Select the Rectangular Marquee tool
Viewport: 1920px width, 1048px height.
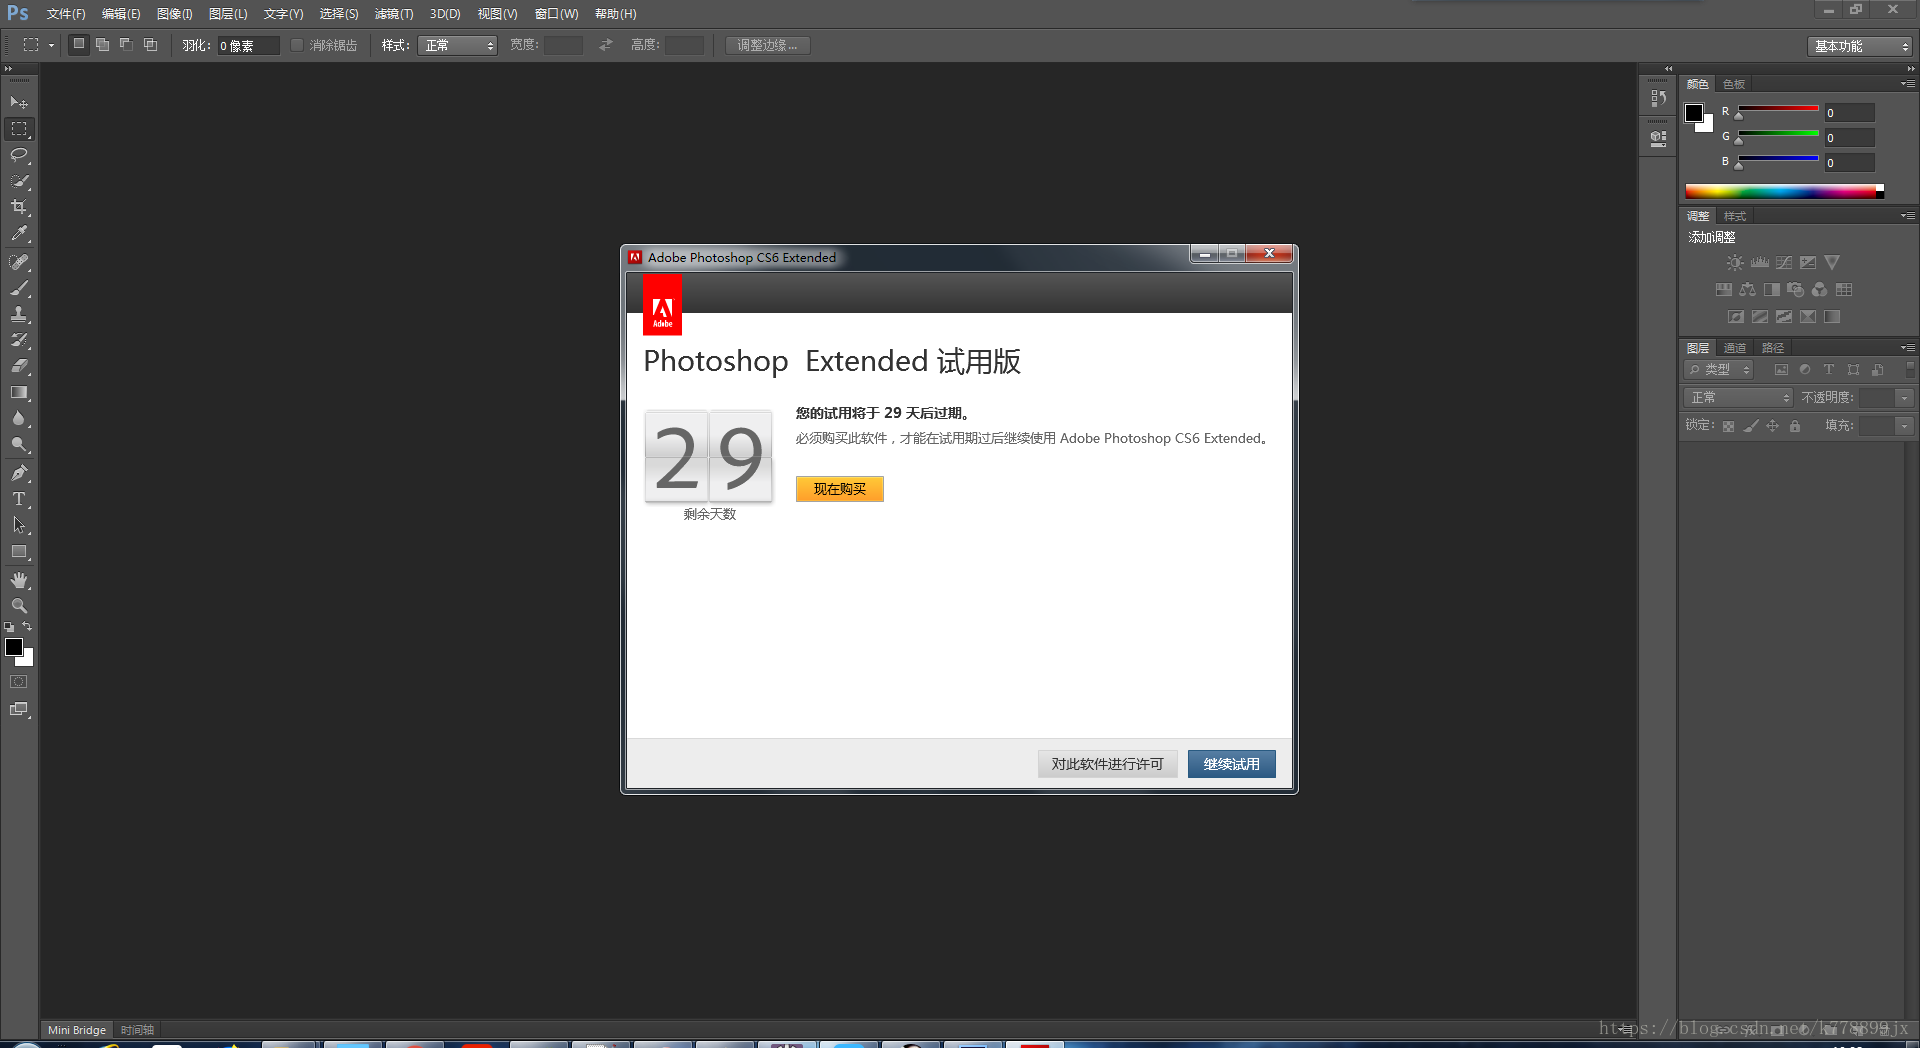click(19, 129)
